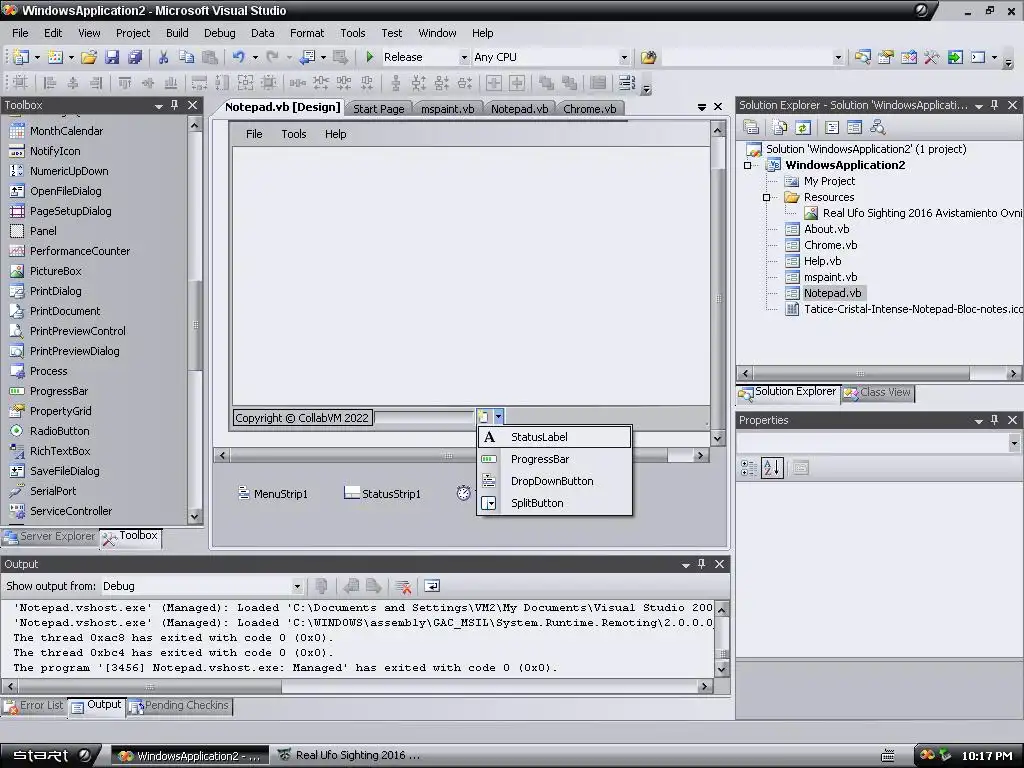Open the Properties object selector dropdown
This screenshot has height=768, width=1024.
pos(1014,443)
